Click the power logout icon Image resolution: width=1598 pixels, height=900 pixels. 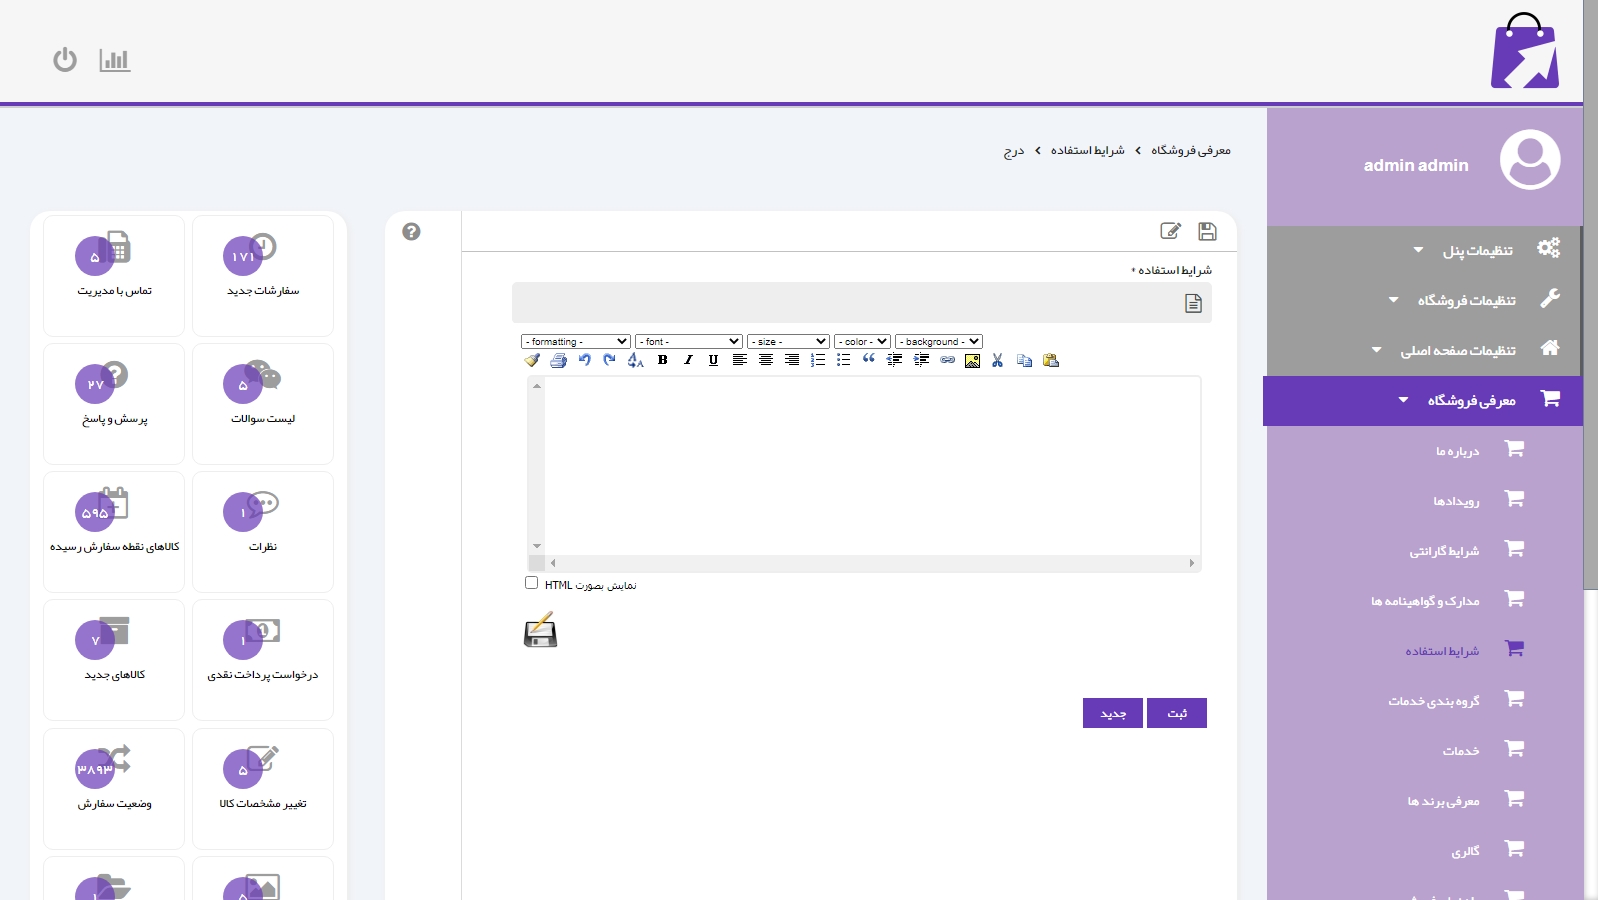pyautogui.click(x=65, y=60)
